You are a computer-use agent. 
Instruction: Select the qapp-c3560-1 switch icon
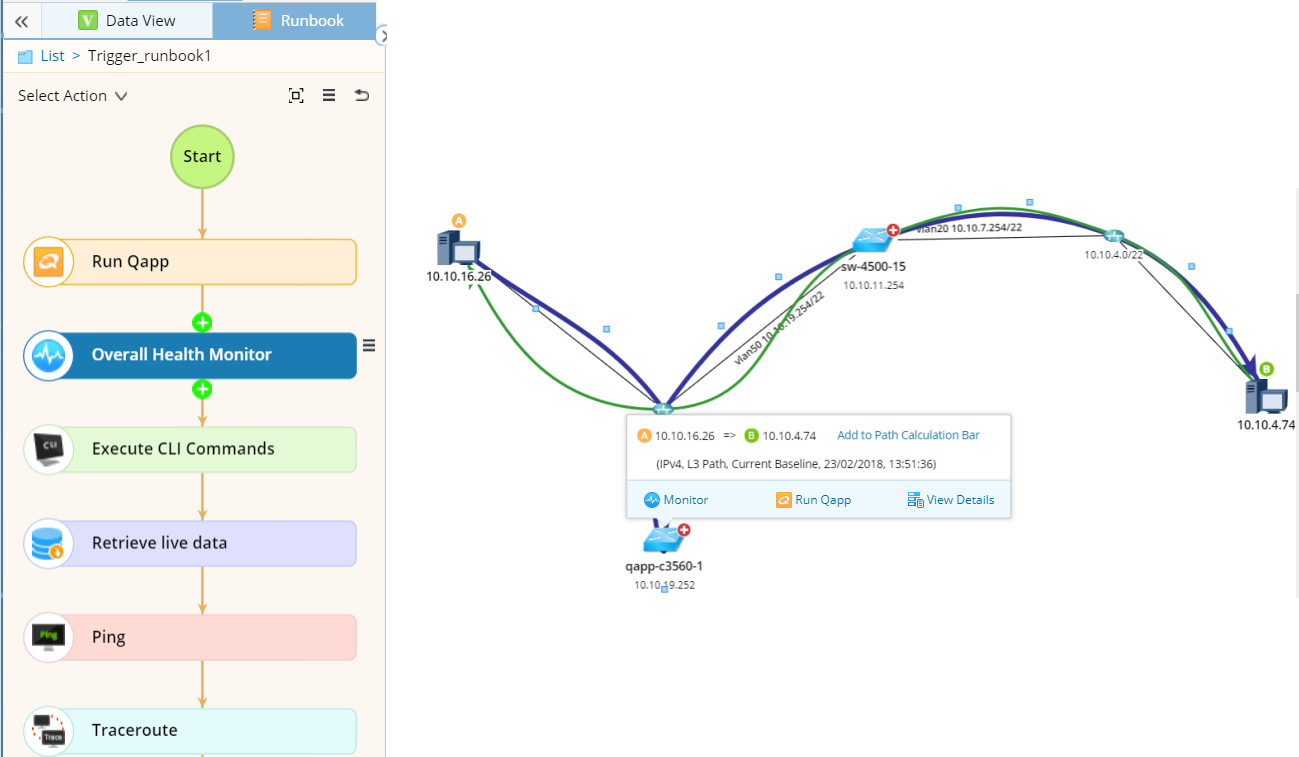coord(663,540)
